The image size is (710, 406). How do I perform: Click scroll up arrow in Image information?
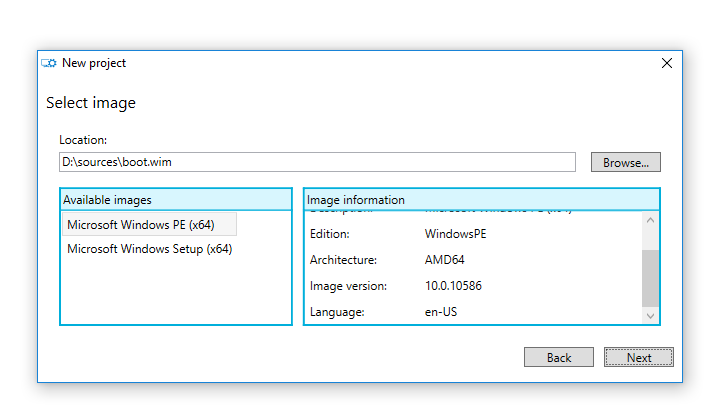(650, 221)
